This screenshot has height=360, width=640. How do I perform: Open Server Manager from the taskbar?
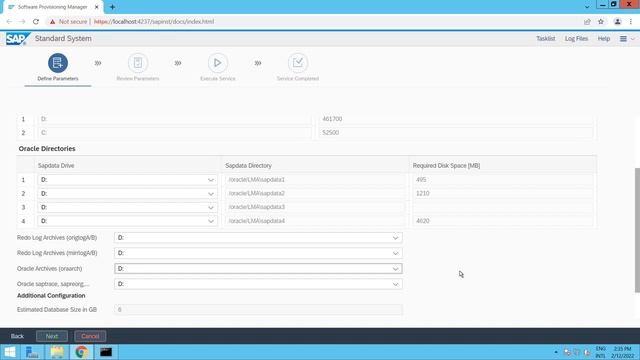pos(32,352)
